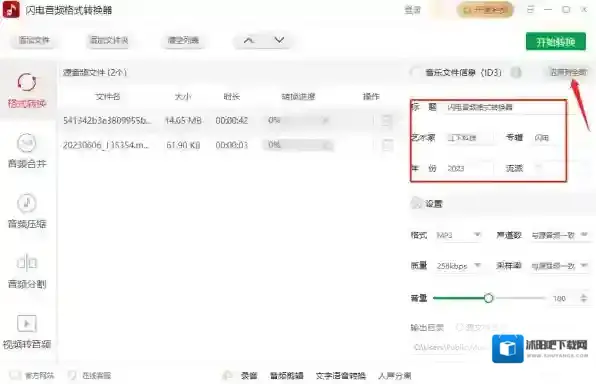Select the 原文件夹 output radio option
Screen dimensions: 596x384
pos(481,327)
